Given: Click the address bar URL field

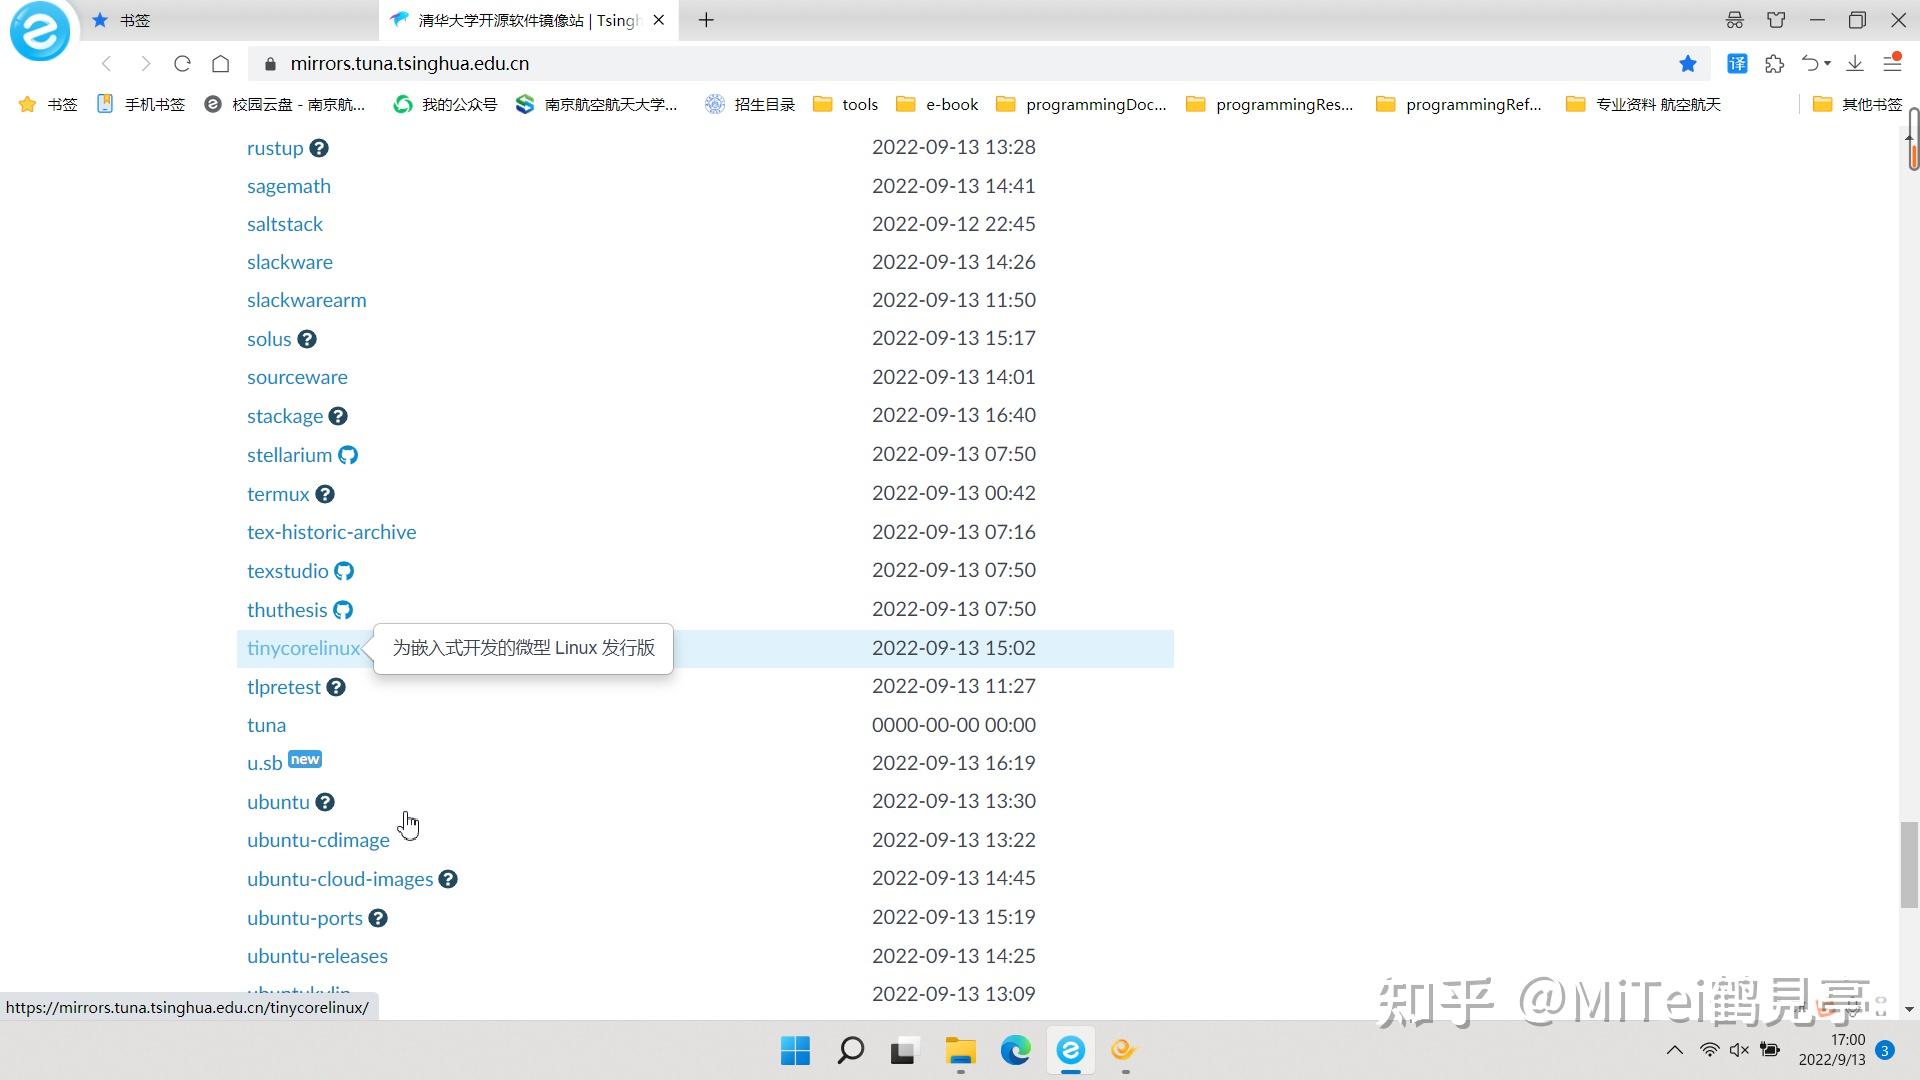Looking at the screenshot, I should coord(960,64).
